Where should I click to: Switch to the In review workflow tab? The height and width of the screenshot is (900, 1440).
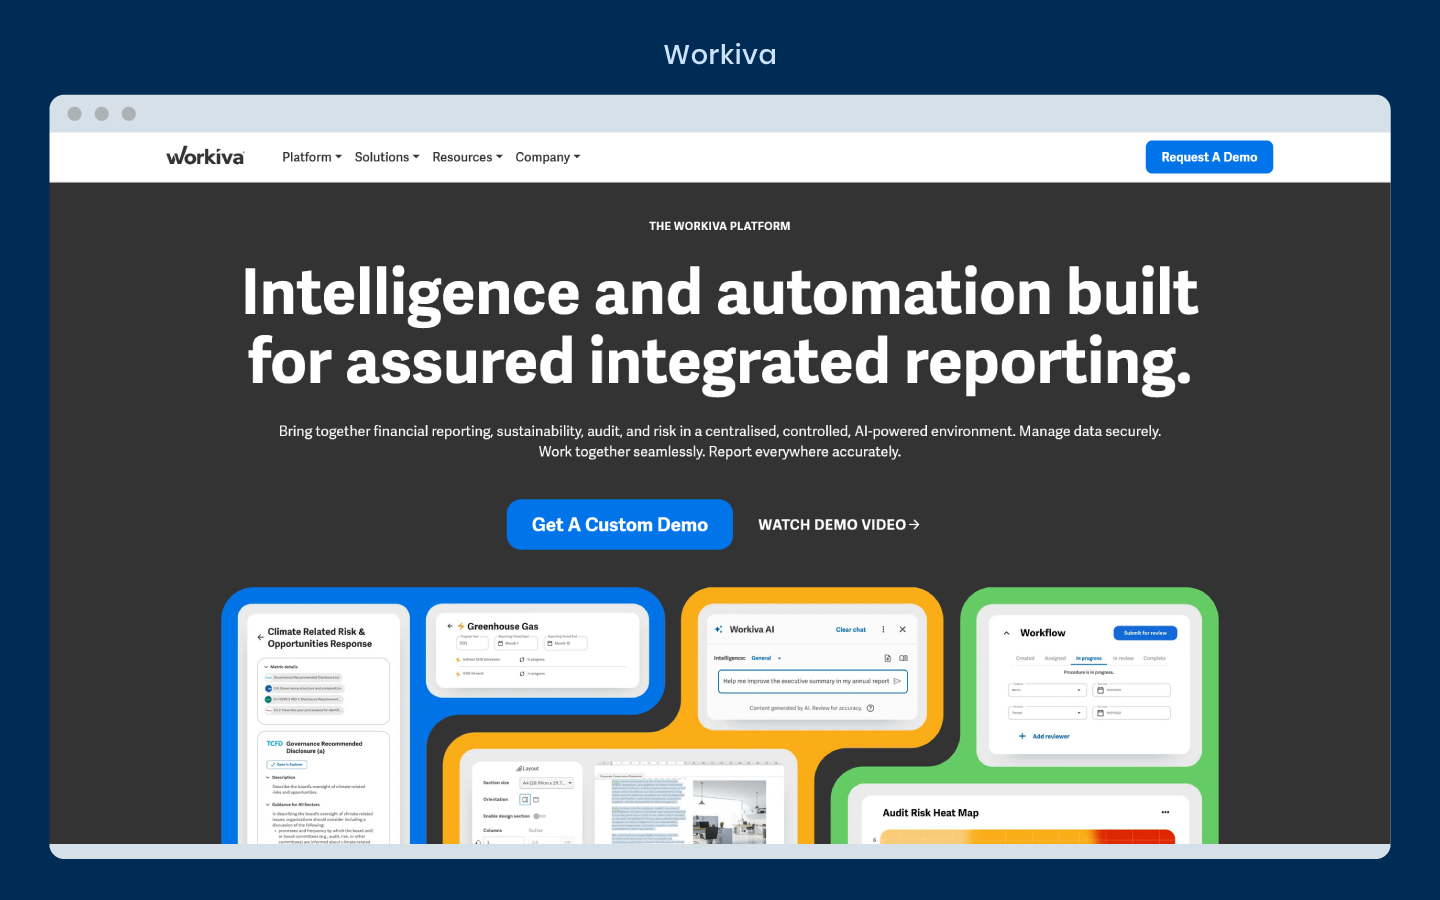coord(1123,658)
